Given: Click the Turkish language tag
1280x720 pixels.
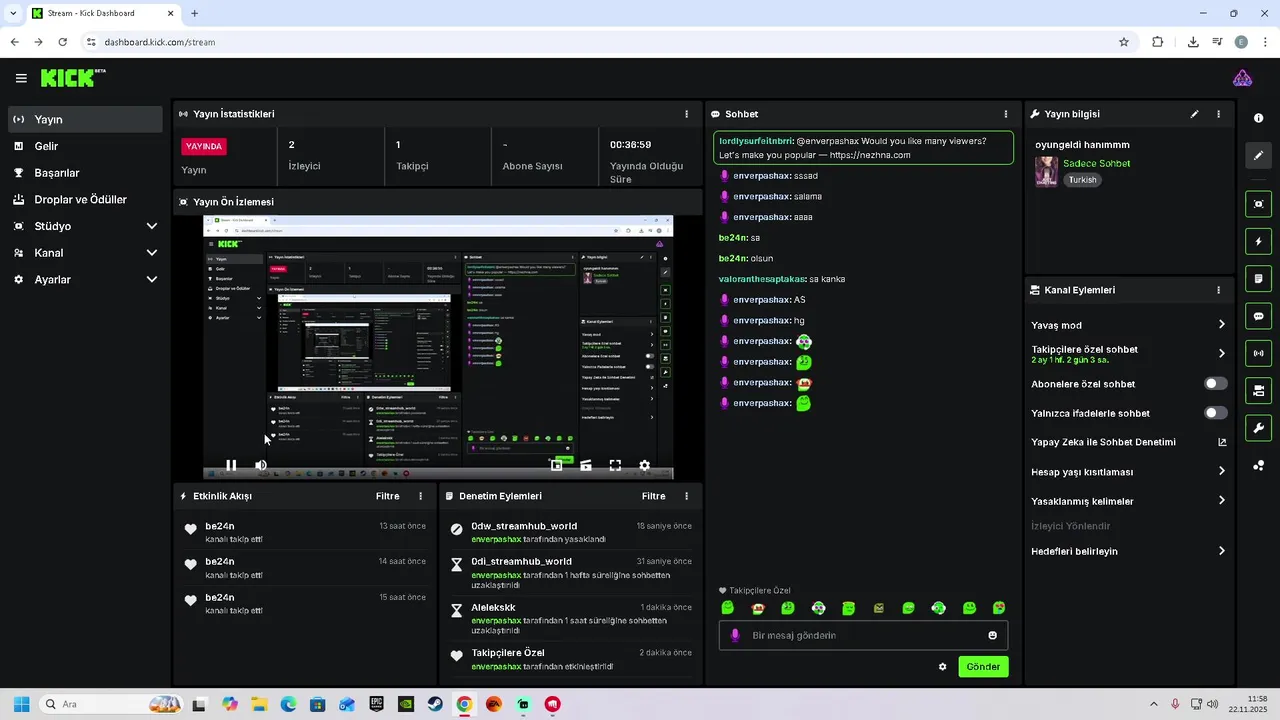Looking at the screenshot, I should pyautogui.click(x=1082, y=180).
